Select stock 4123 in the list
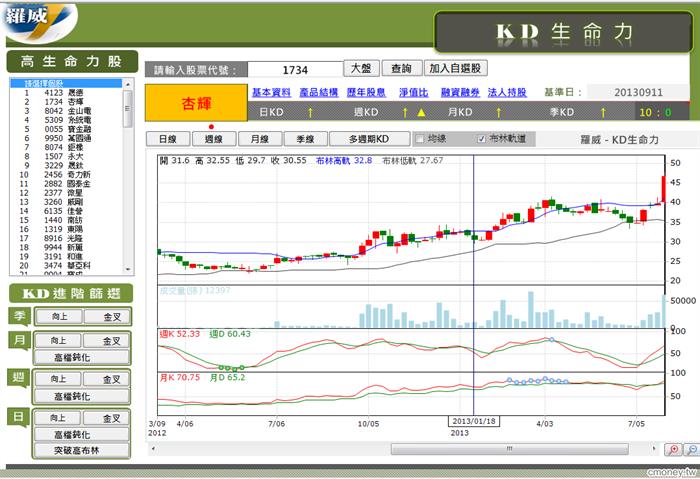This screenshot has height=479, width=700. coord(66,92)
